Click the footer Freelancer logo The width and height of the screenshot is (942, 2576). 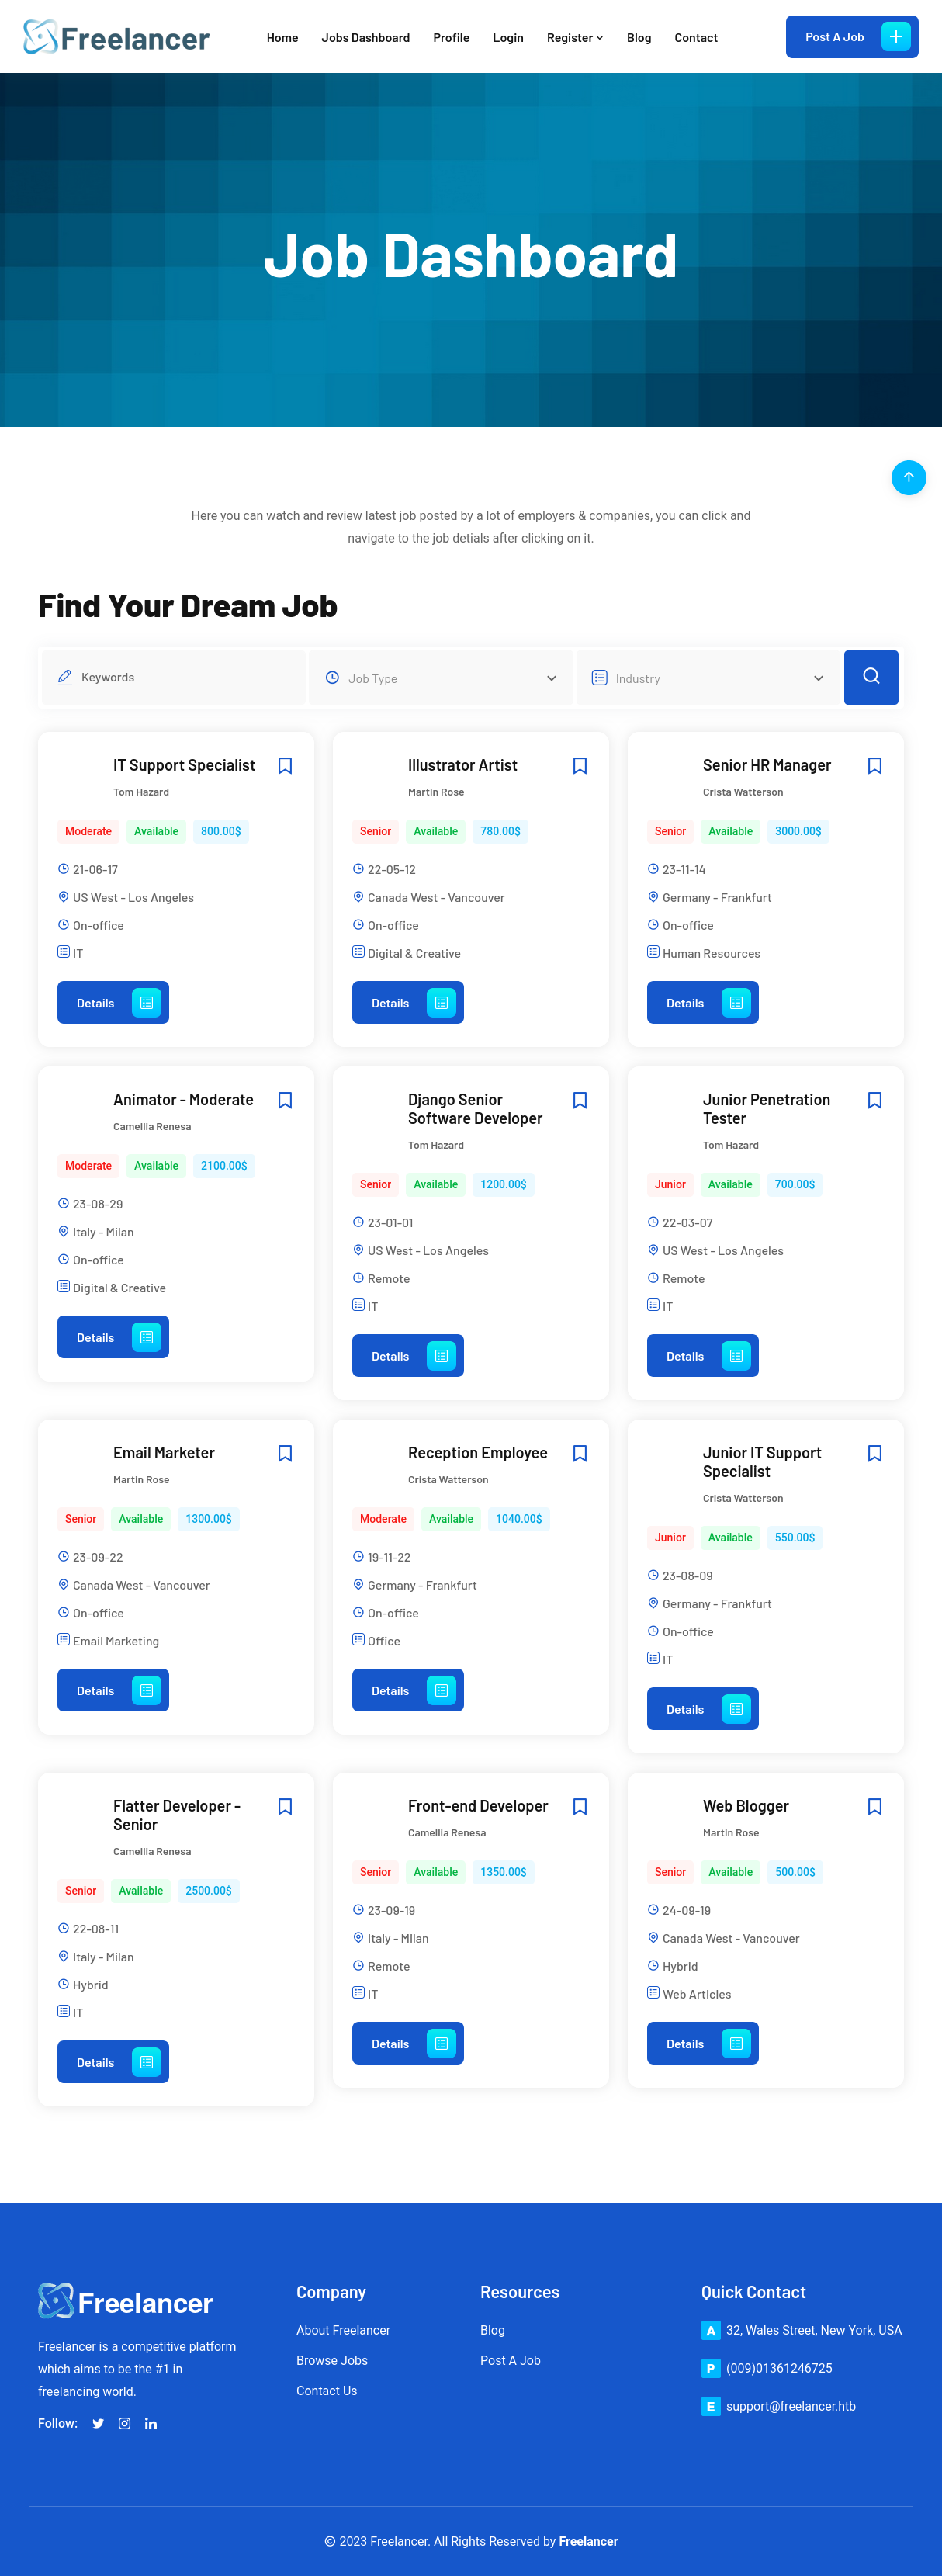click(x=125, y=2302)
